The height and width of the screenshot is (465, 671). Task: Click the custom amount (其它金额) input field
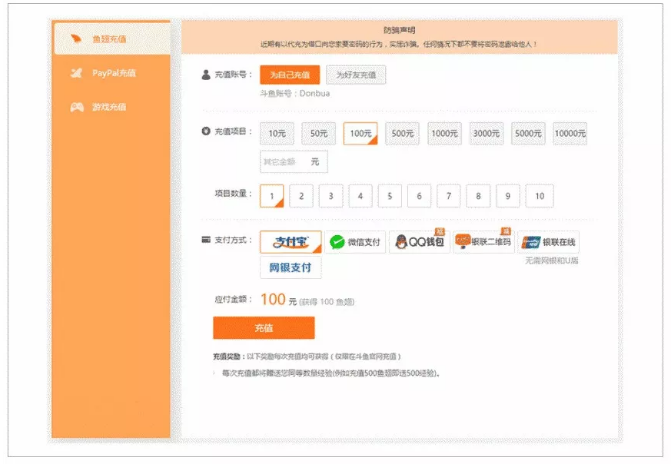click(284, 161)
